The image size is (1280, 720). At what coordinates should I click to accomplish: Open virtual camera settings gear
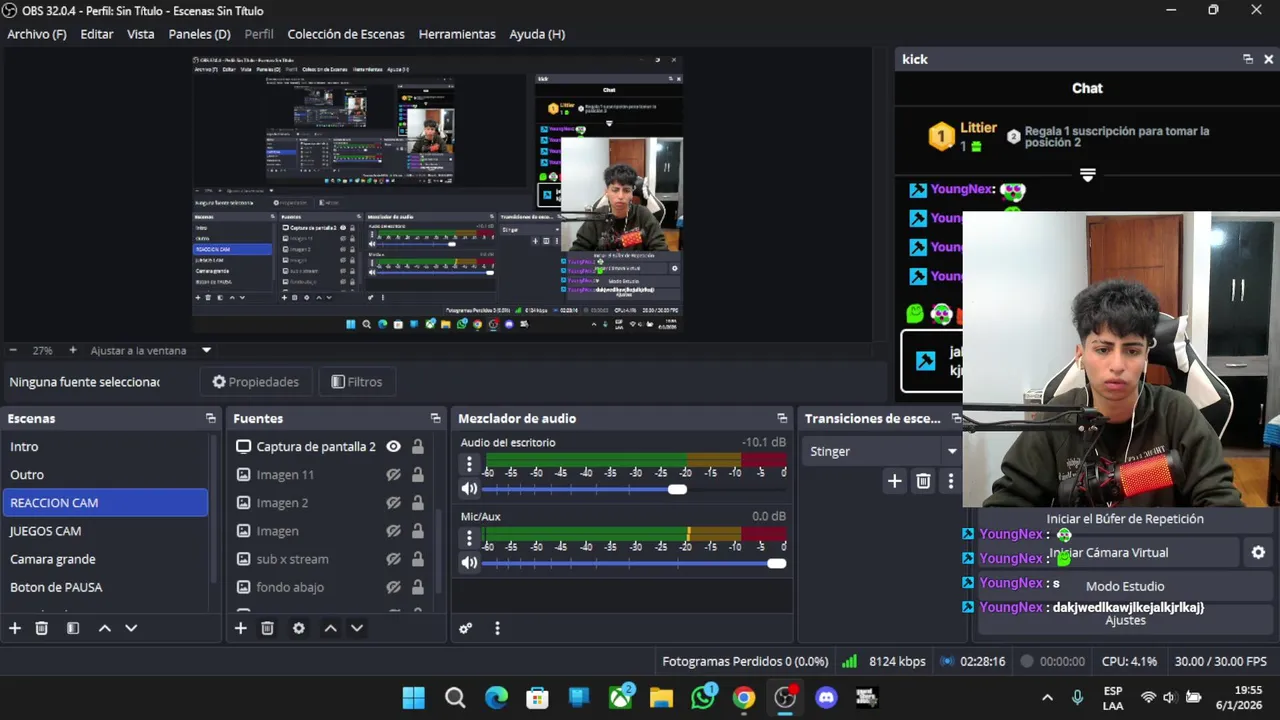click(x=1258, y=552)
